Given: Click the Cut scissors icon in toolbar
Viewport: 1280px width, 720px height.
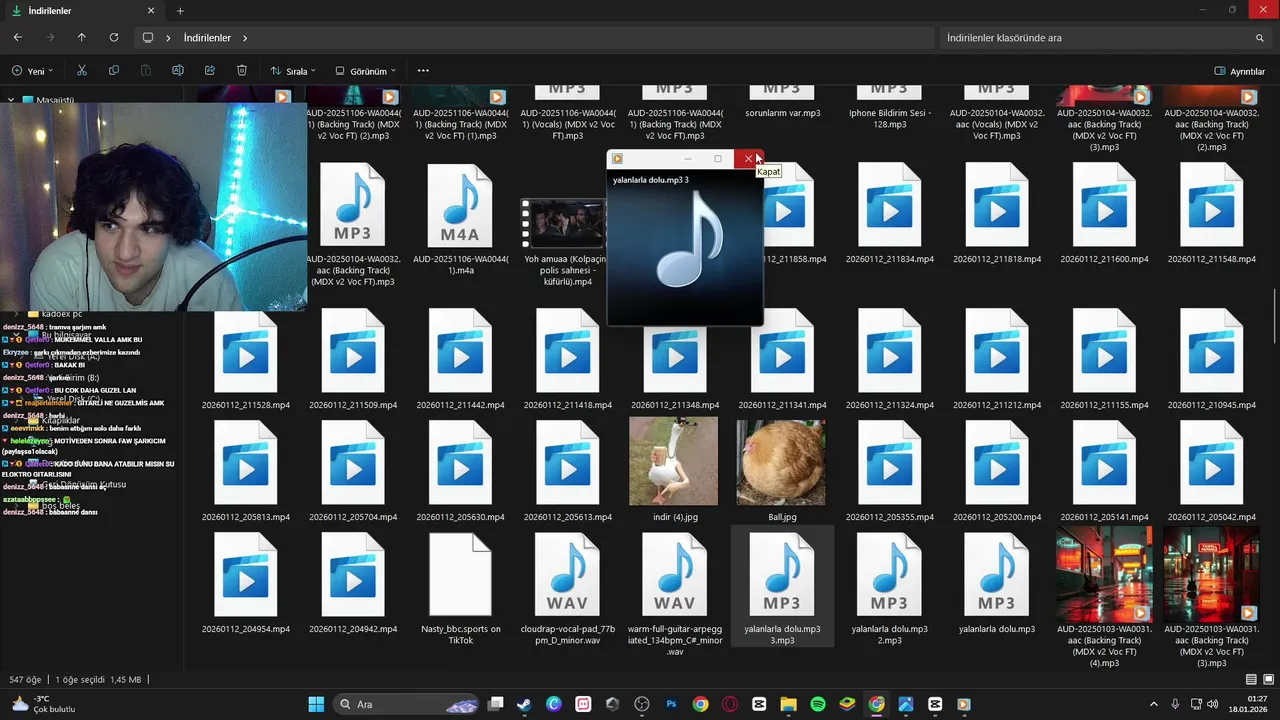Looking at the screenshot, I should pos(82,71).
